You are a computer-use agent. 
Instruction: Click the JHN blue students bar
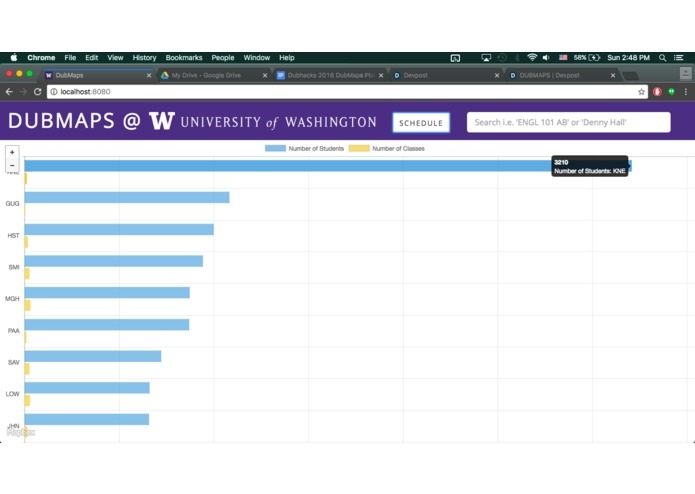point(87,420)
